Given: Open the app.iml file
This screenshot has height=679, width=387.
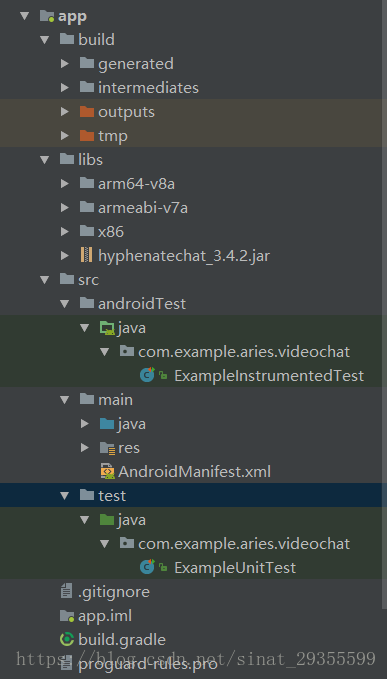Looking at the screenshot, I should [105, 616].
